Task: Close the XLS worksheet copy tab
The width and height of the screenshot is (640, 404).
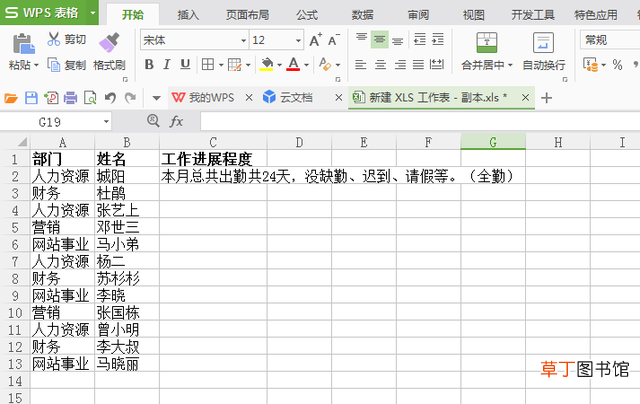Action: click(x=525, y=98)
